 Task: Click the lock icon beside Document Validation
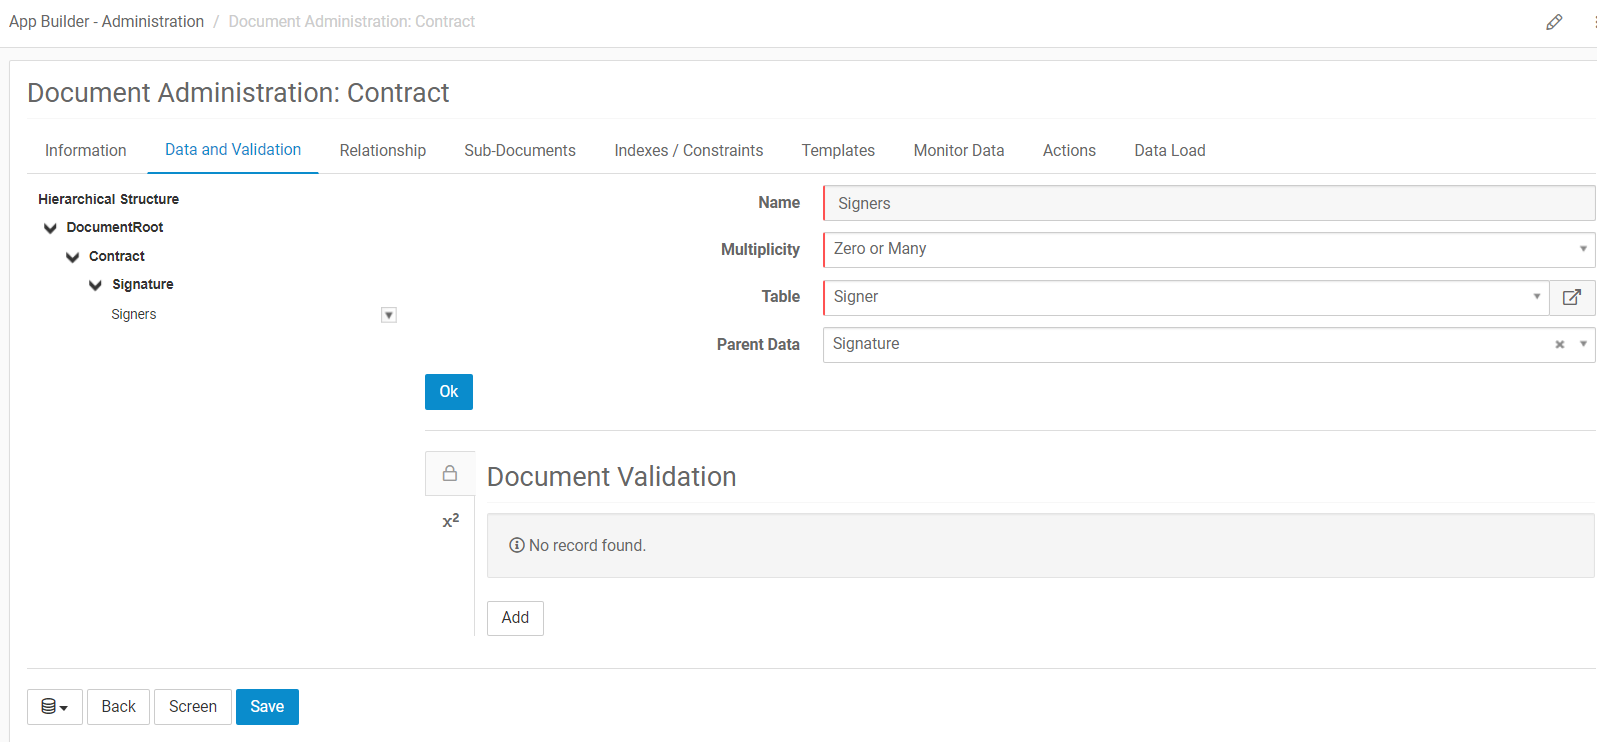(x=450, y=474)
